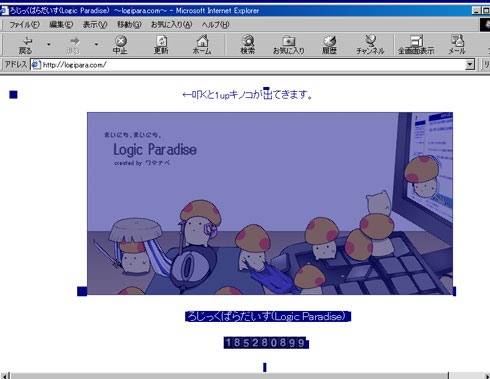The height and width of the screenshot is (379, 490).
Task: Click the page icon in address bar
Action: tap(36, 64)
